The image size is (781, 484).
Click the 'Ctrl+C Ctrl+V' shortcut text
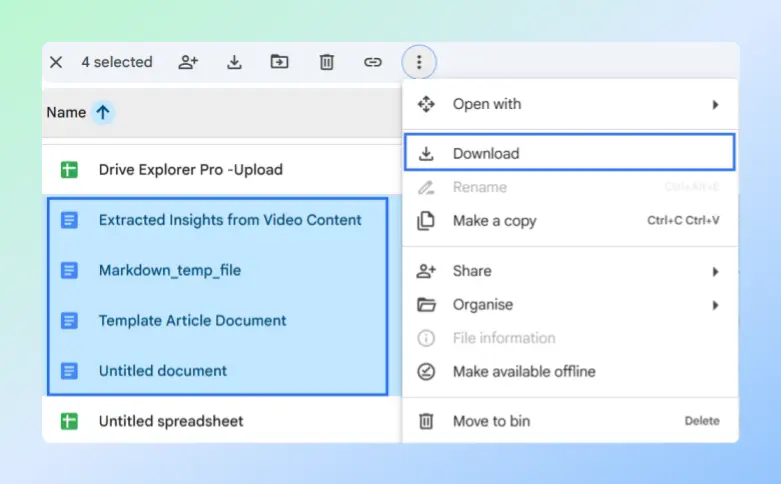tap(683, 220)
